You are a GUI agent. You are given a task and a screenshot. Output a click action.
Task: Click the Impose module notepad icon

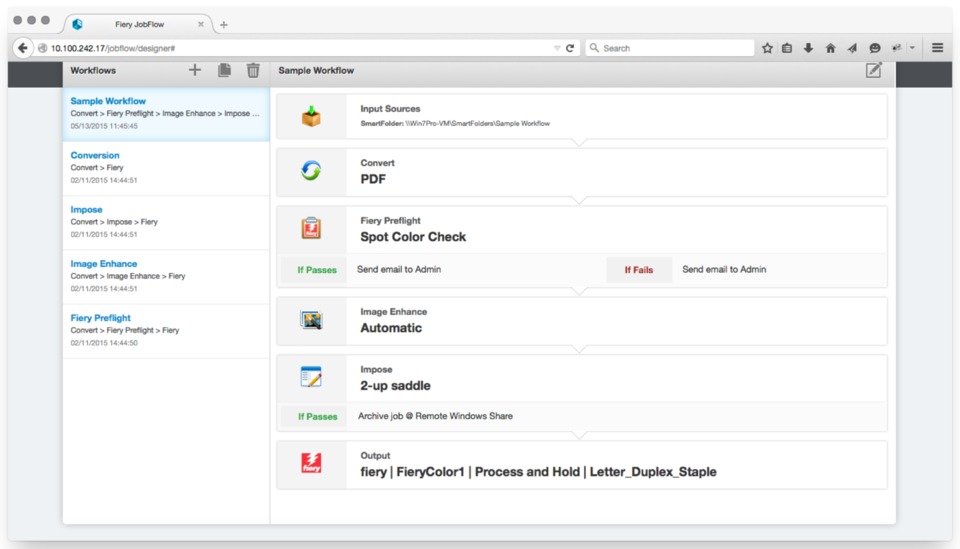point(311,377)
